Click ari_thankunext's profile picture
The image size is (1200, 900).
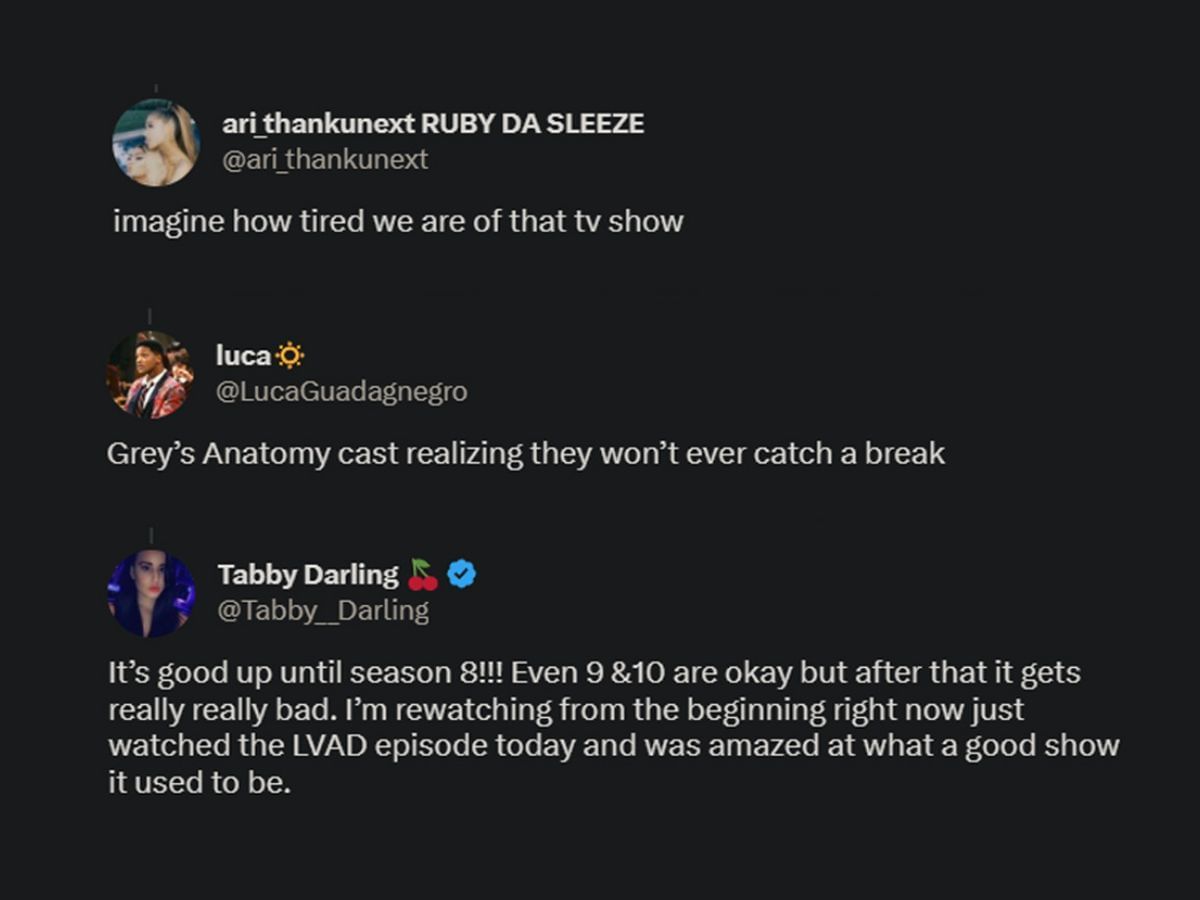156,142
